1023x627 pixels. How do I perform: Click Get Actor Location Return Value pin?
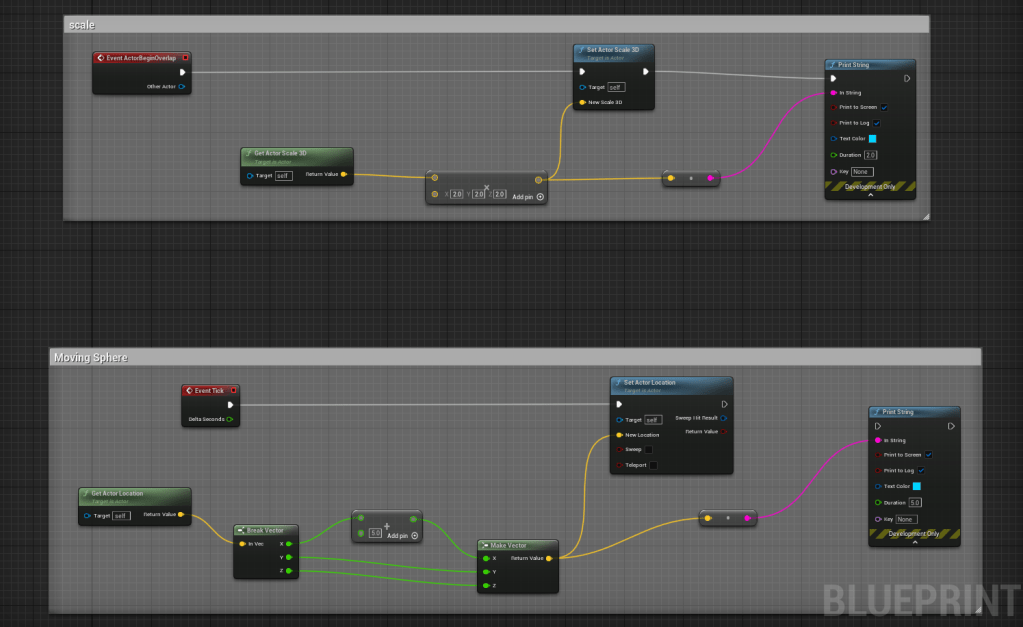point(180,515)
